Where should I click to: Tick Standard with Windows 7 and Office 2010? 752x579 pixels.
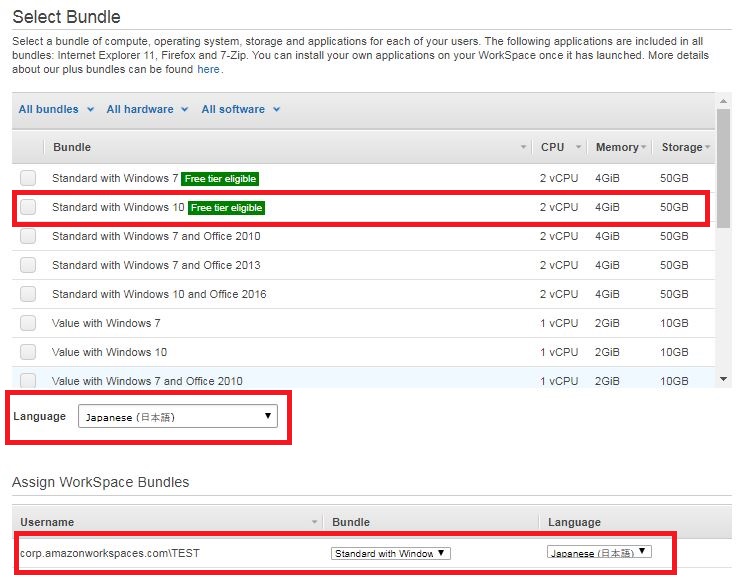[x=28, y=236]
